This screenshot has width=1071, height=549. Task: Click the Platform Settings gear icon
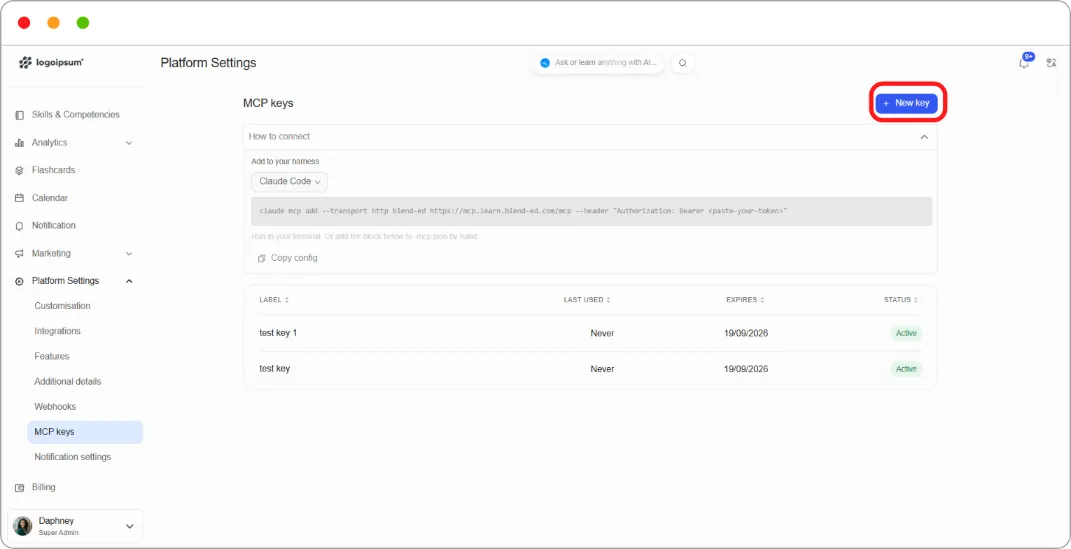click(19, 281)
